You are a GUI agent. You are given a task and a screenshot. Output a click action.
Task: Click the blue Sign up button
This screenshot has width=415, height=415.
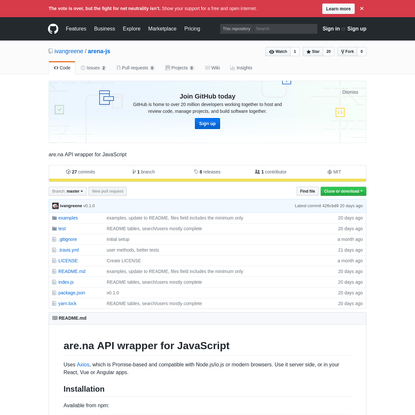tap(207, 124)
